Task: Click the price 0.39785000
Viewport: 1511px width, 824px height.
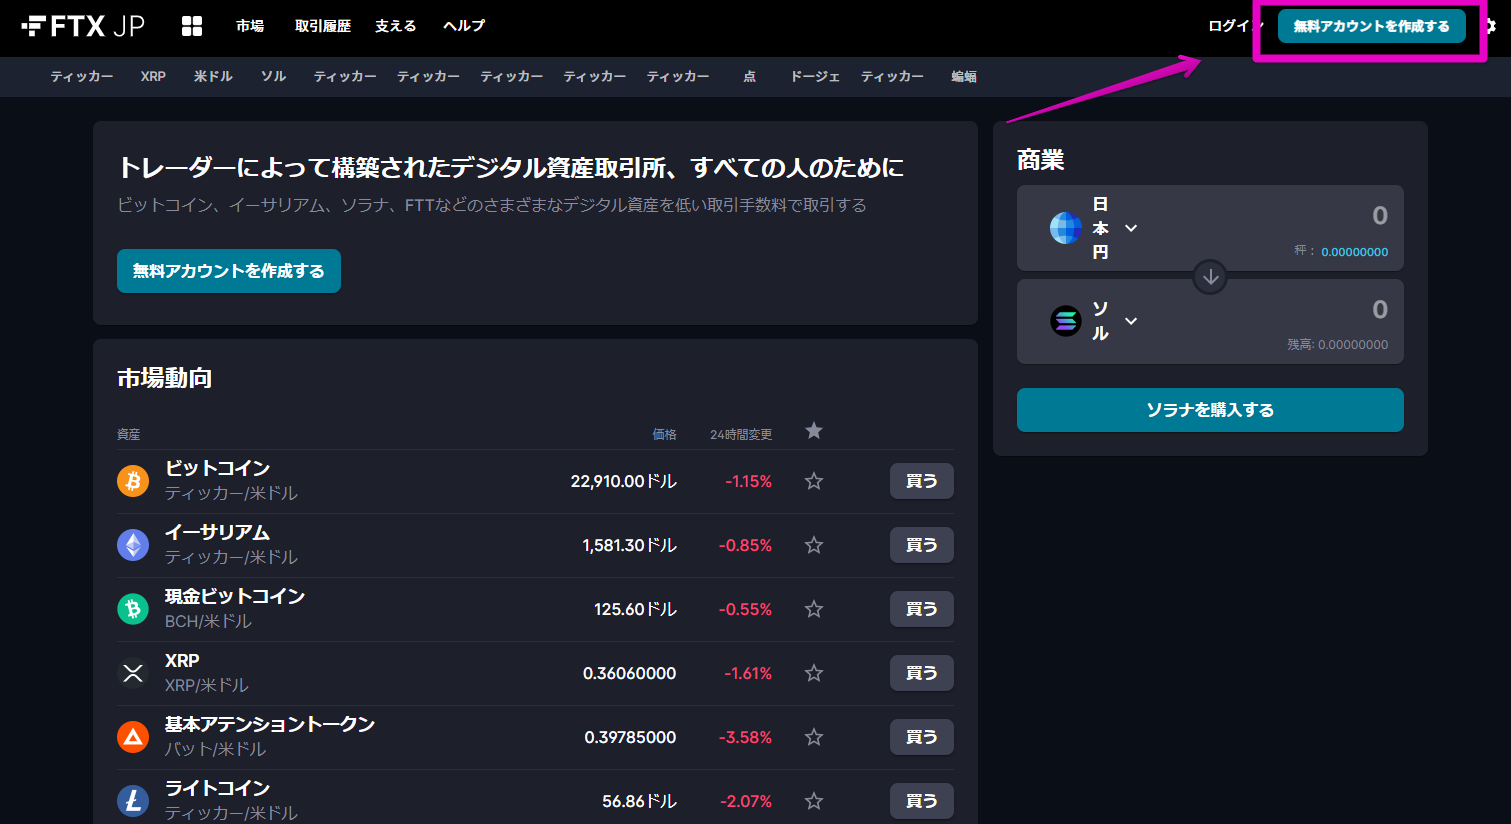Action: pyautogui.click(x=630, y=737)
